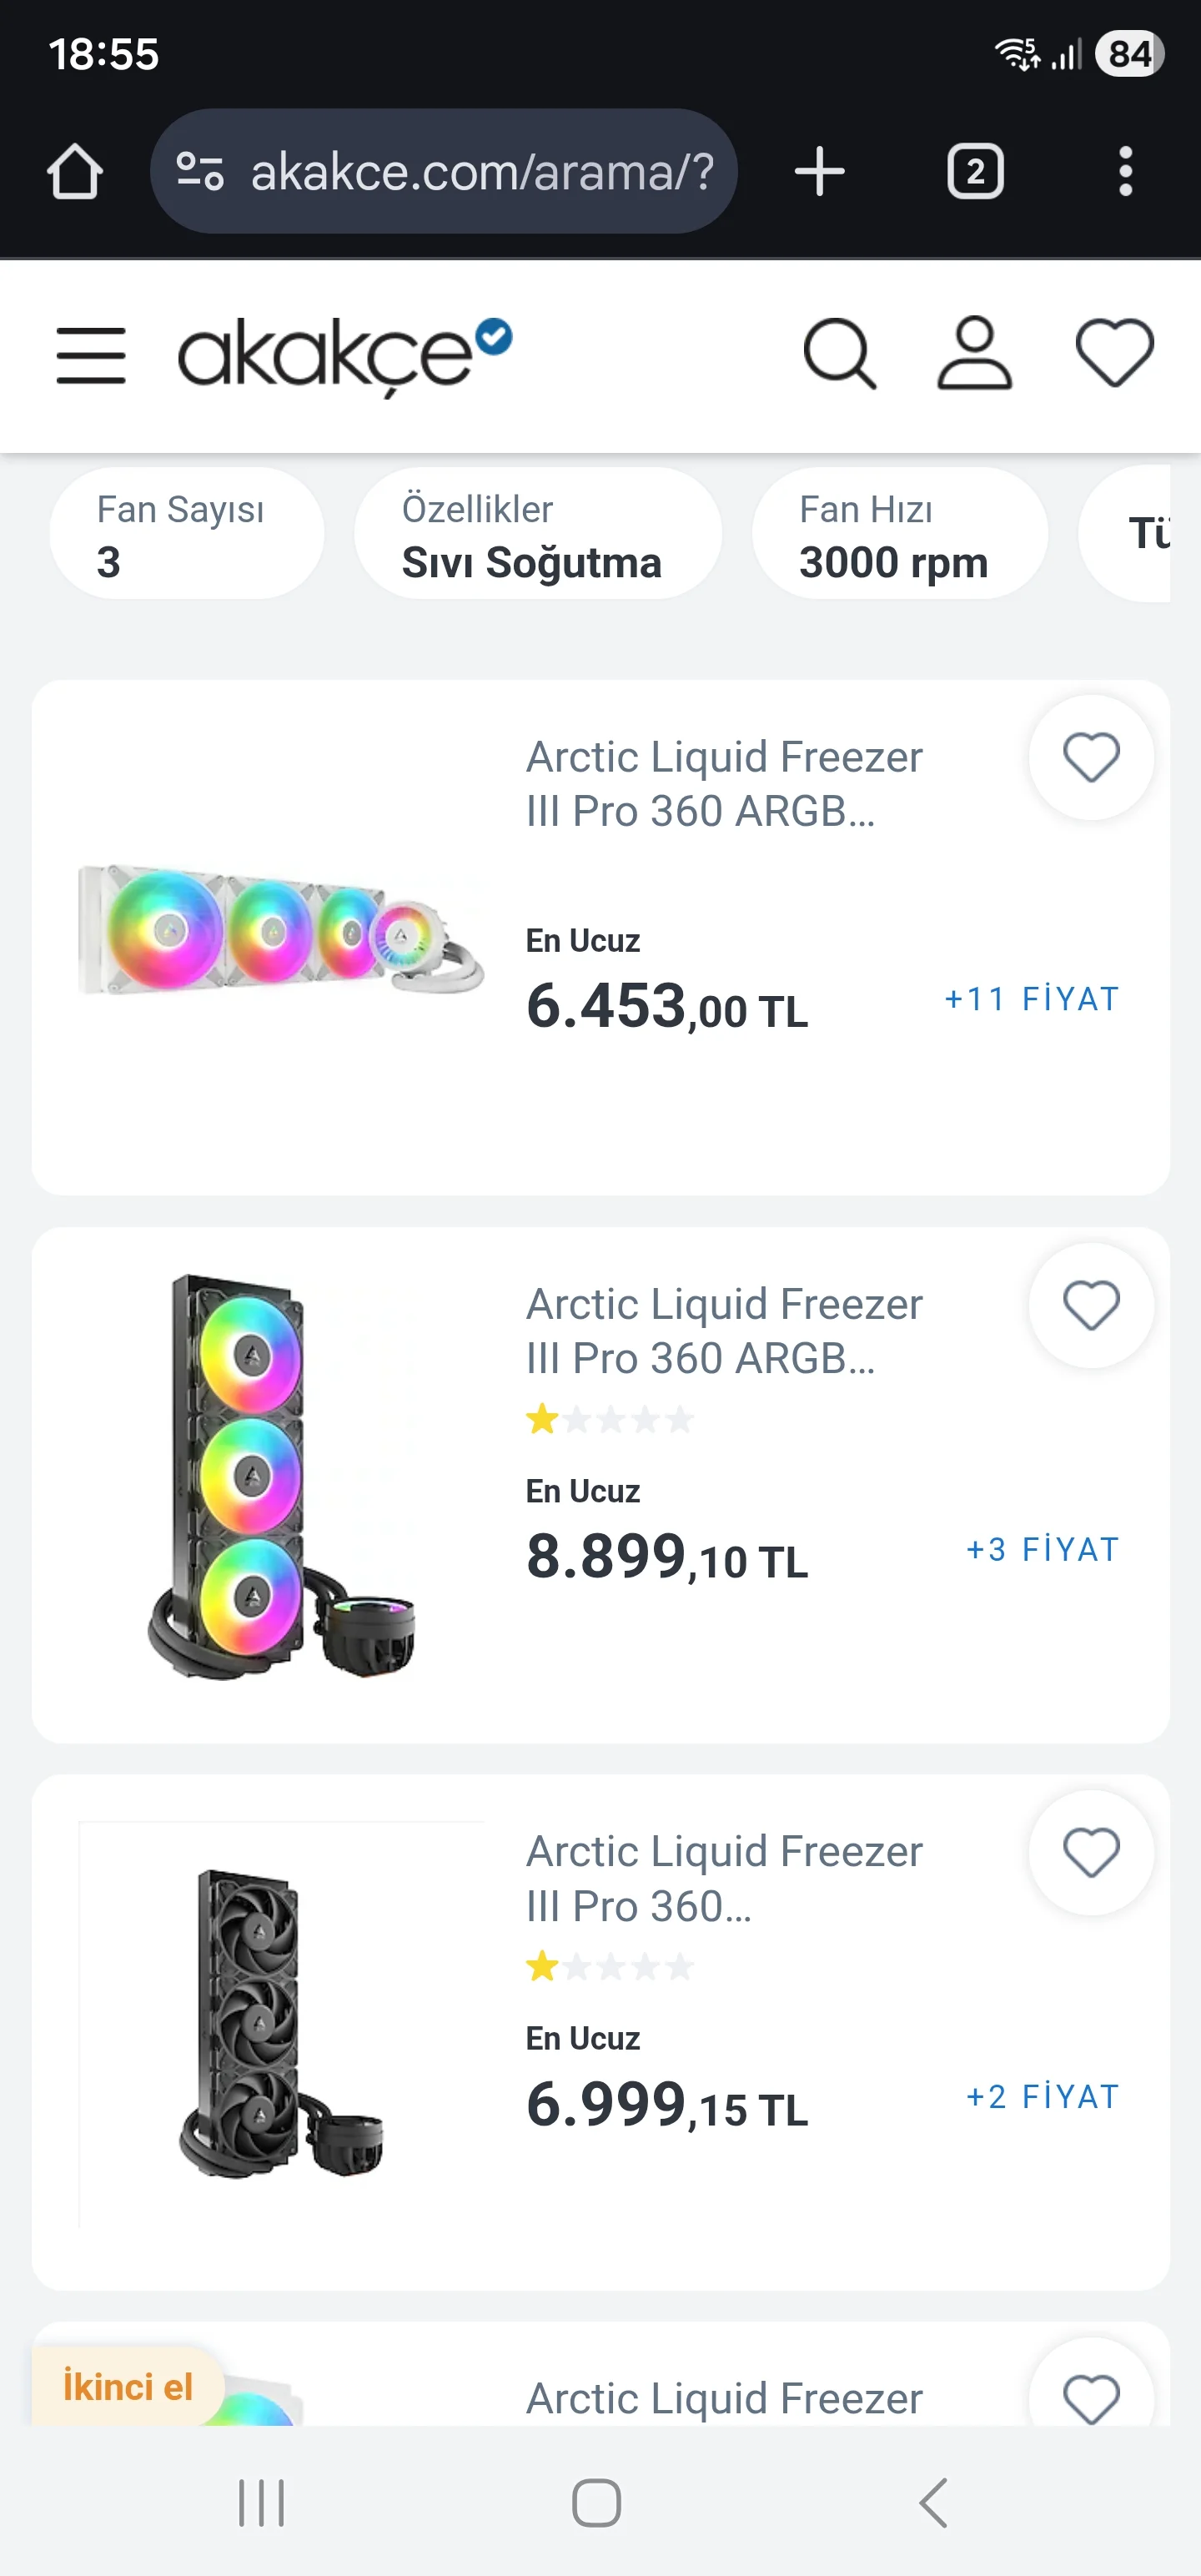Open a new browser tab
This screenshot has width=1201, height=2576.
(819, 172)
